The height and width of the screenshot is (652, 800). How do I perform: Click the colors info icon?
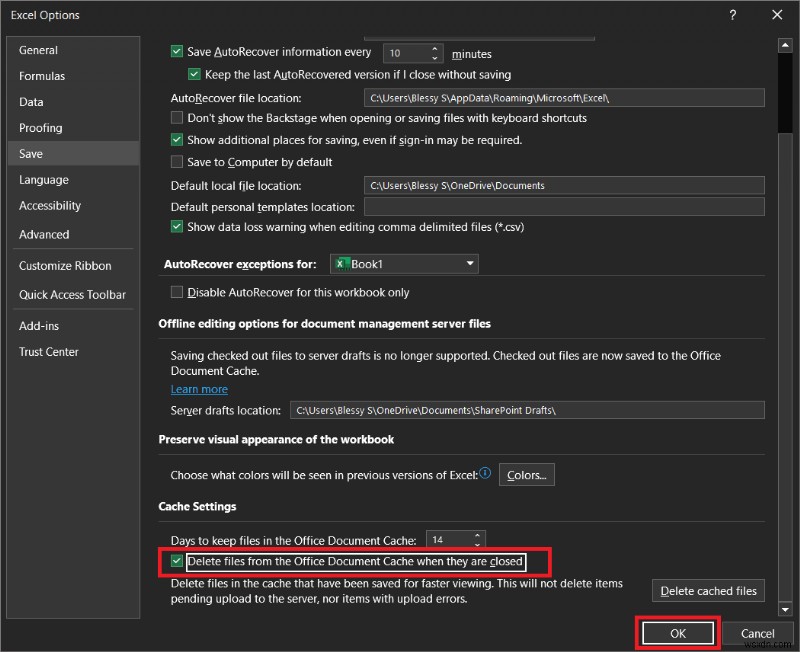pos(485,473)
